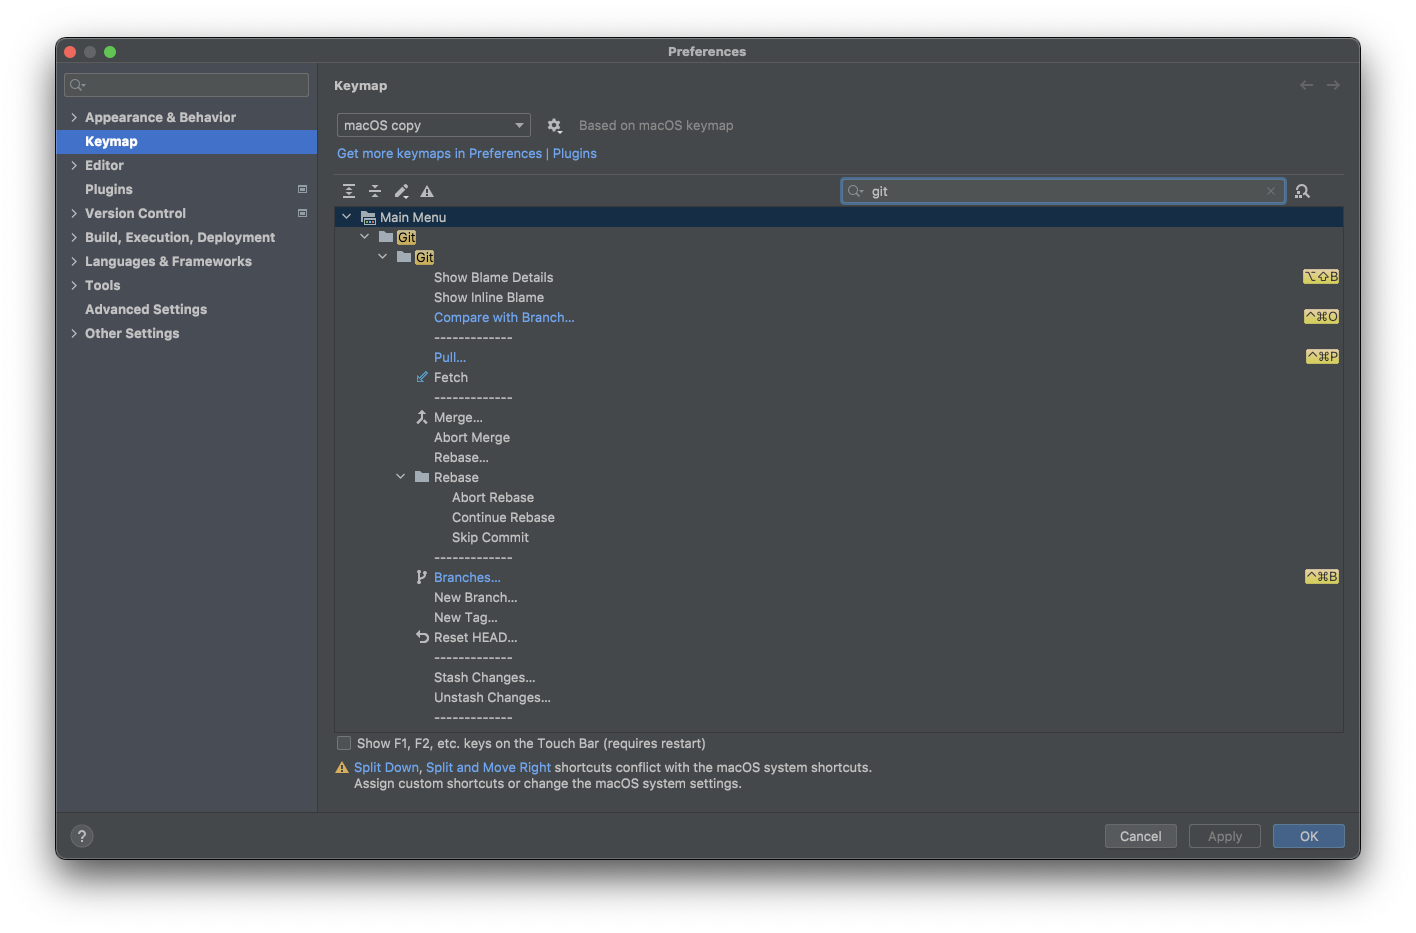The height and width of the screenshot is (933, 1416).
Task: Click the forward arrow in Keymap header
Action: [x=1333, y=85]
